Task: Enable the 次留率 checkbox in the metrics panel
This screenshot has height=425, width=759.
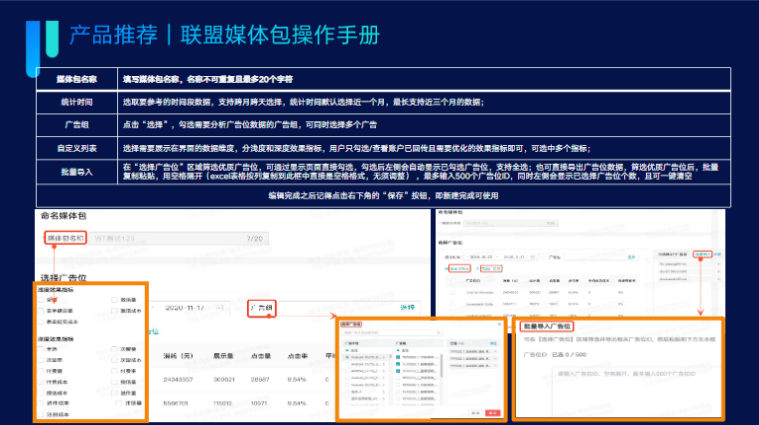Action: click(40, 359)
